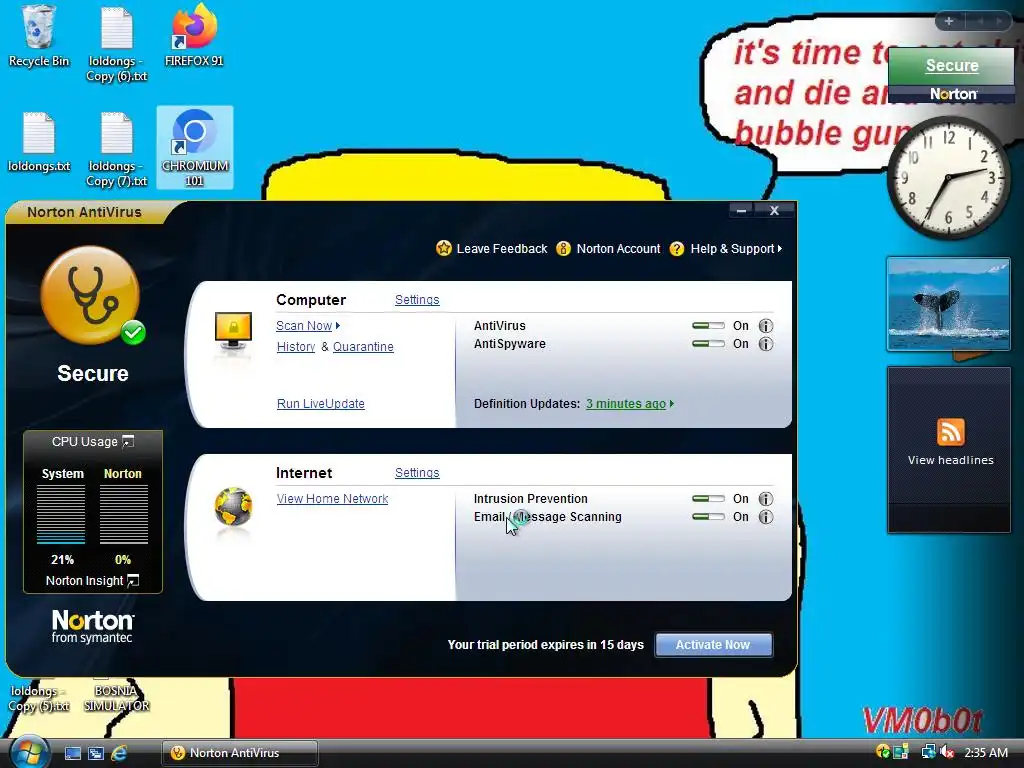Click Norton AntiVirus taskbar button
This screenshot has height=768, width=1024.
(x=240, y=753)
